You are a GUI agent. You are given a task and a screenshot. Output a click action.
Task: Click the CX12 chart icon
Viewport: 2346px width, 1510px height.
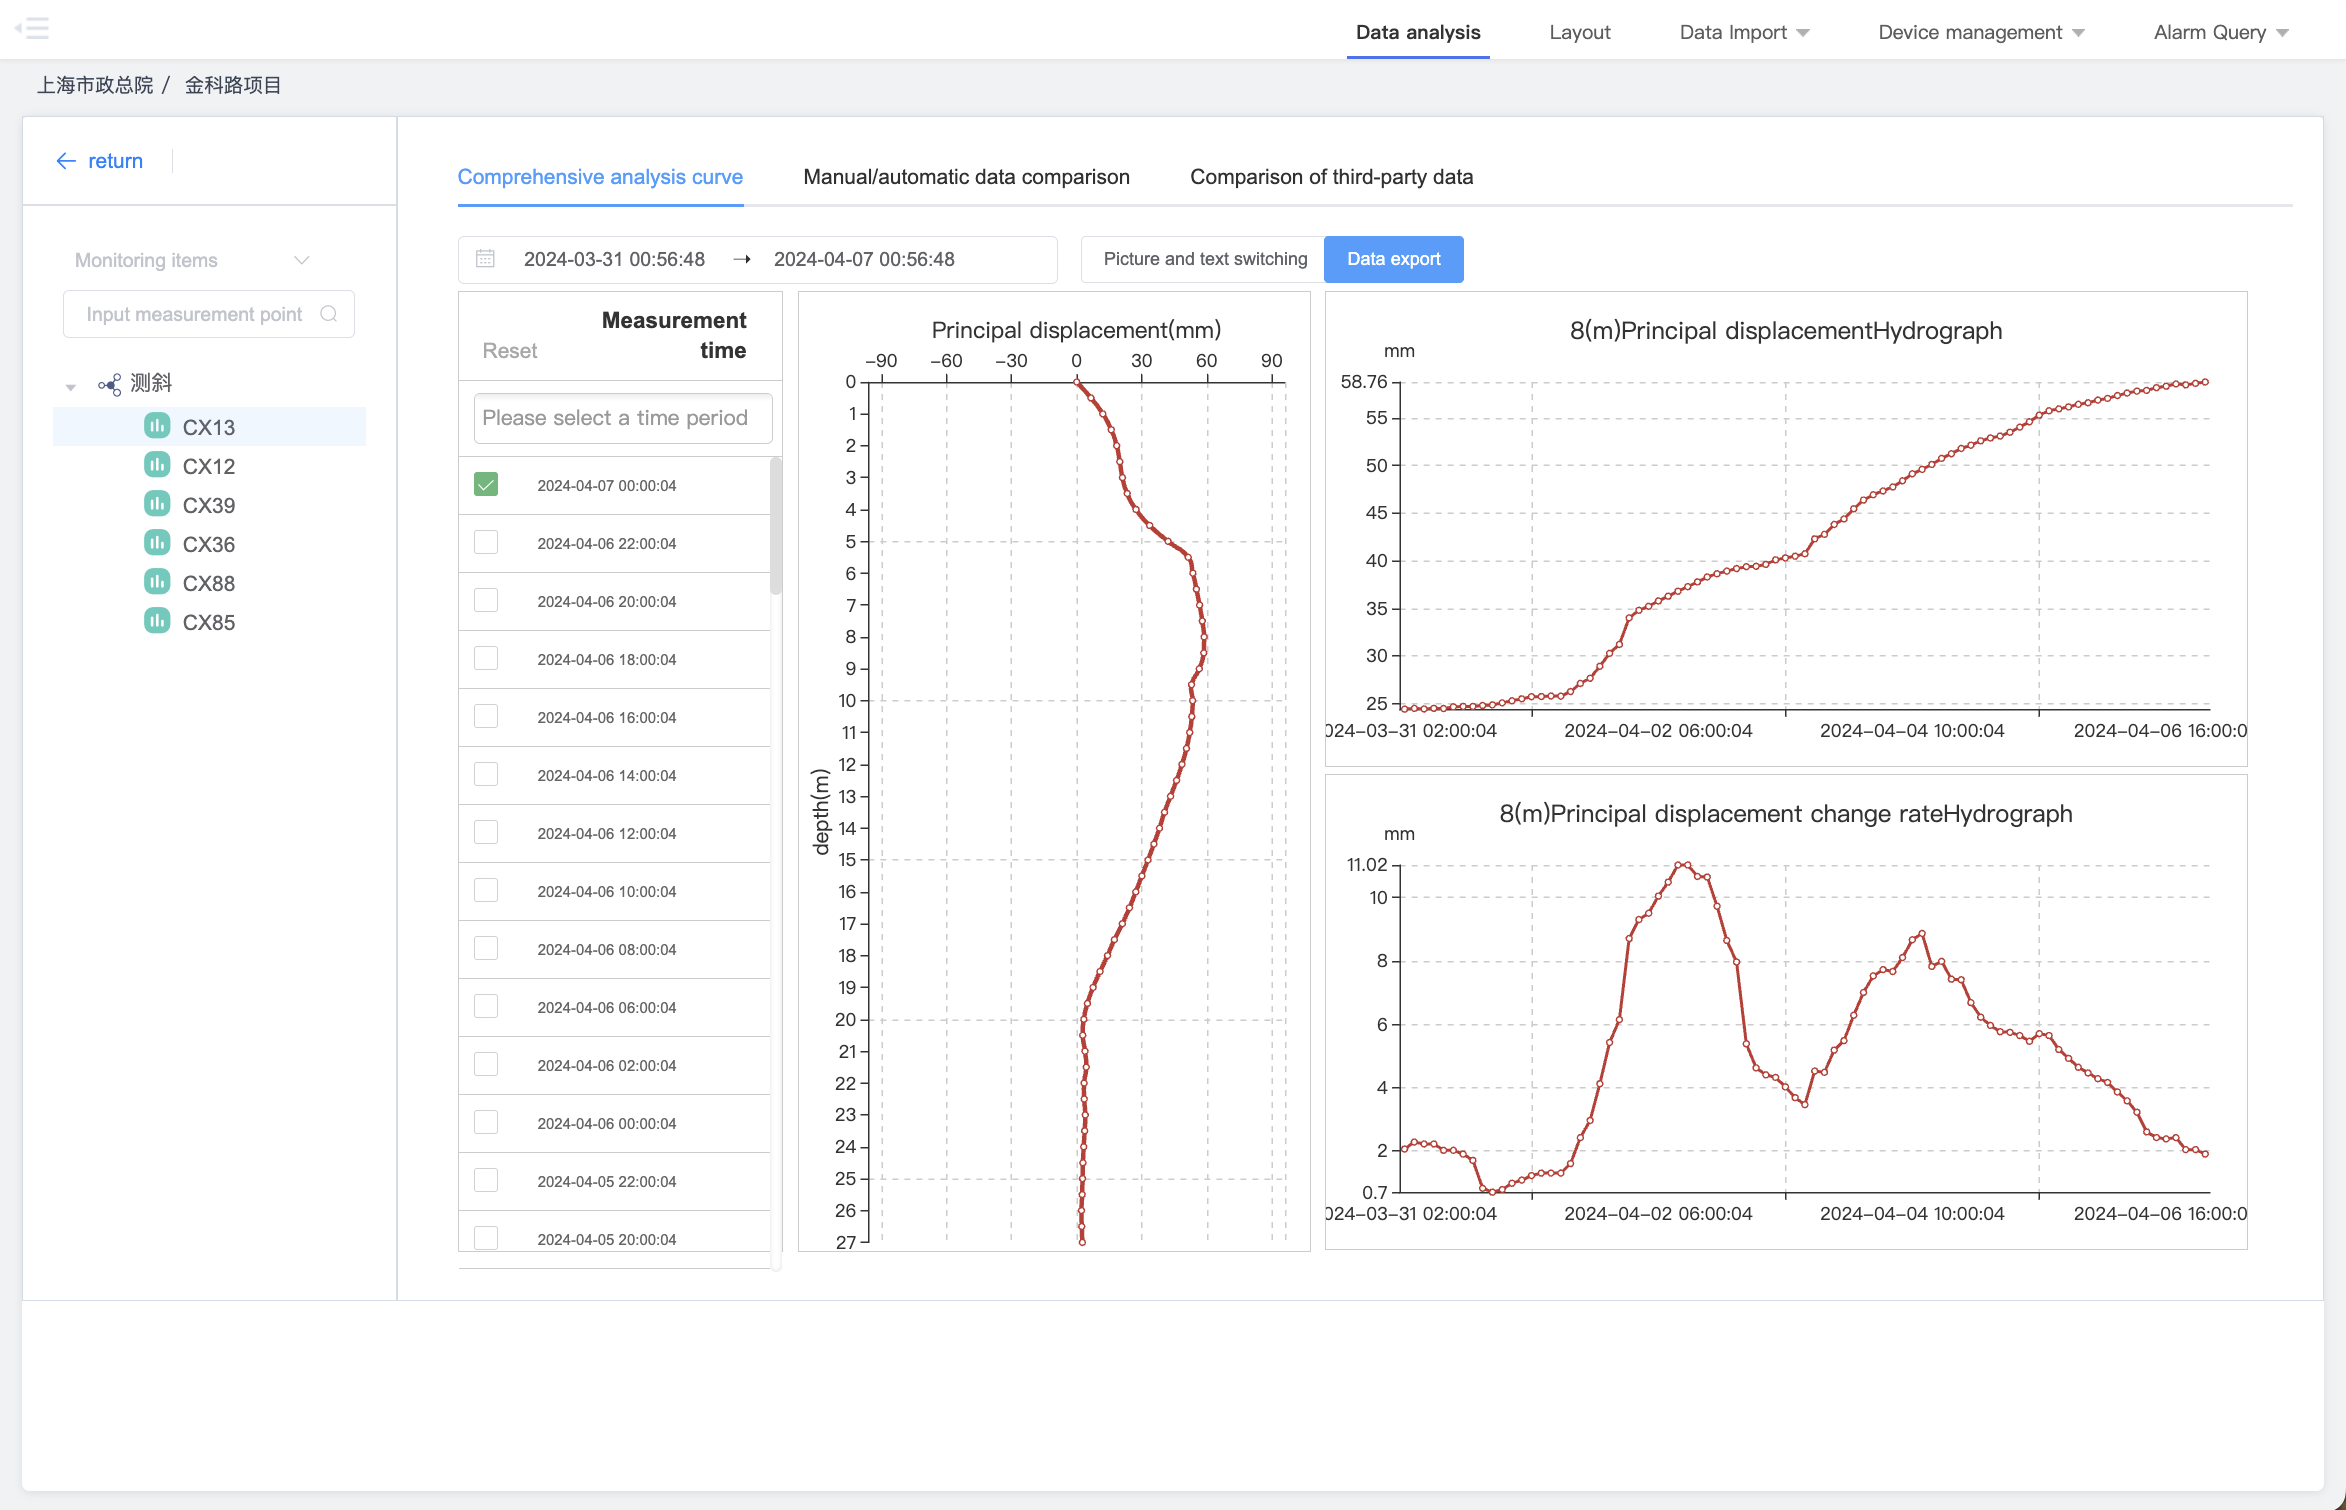[x=157, y=465]
